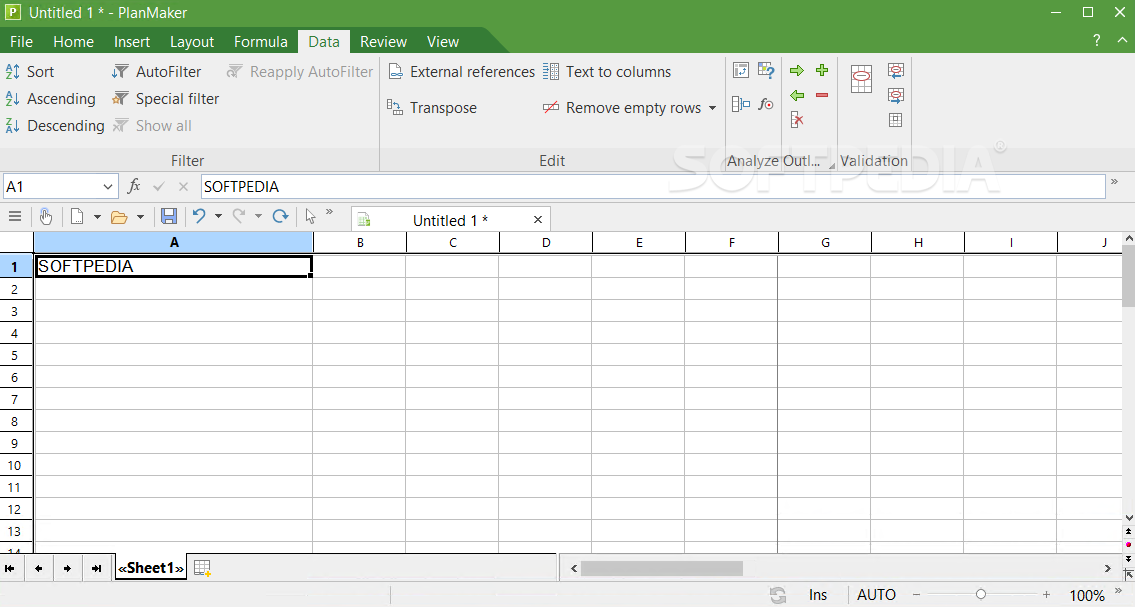The height and width of the screenshot is (607, 1135).
Task: Click External references command
Action: tap(462, 72)
